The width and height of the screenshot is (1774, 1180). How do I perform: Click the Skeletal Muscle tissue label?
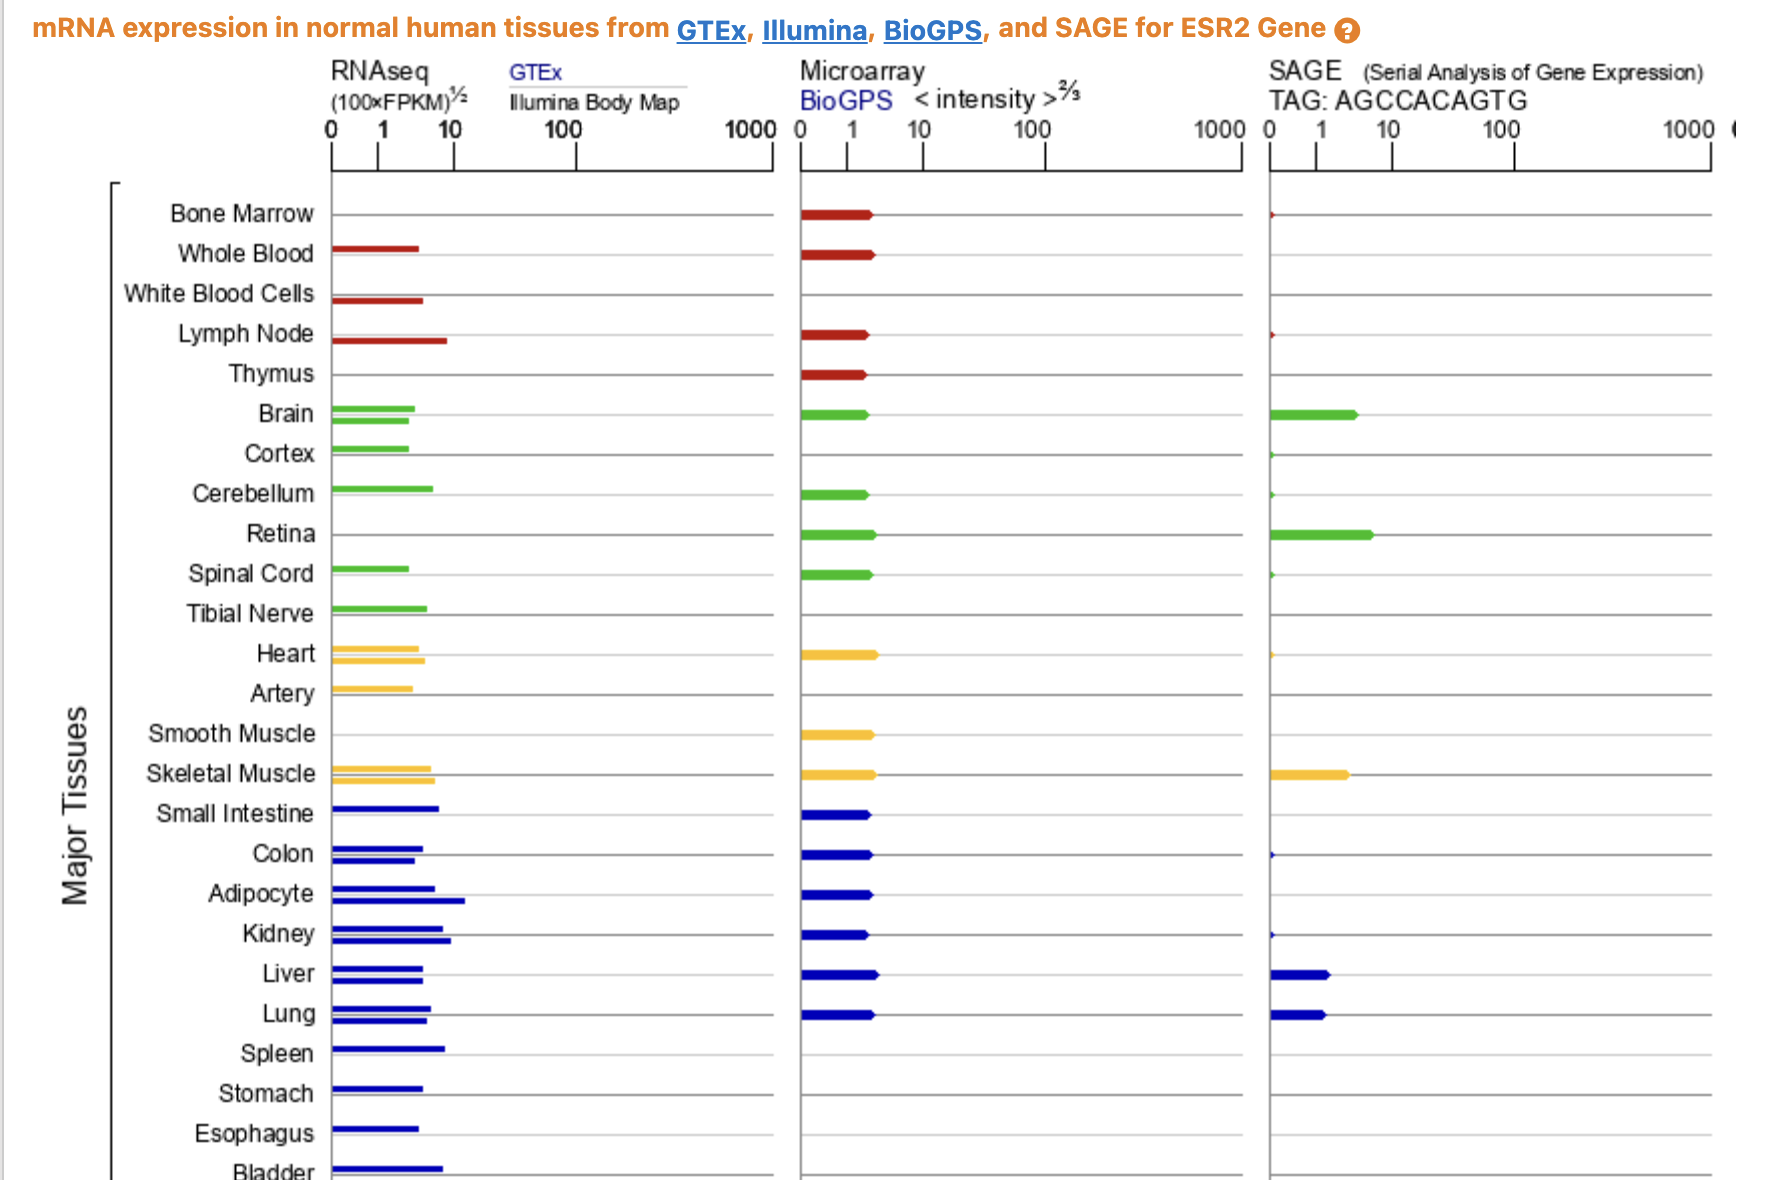231,774
